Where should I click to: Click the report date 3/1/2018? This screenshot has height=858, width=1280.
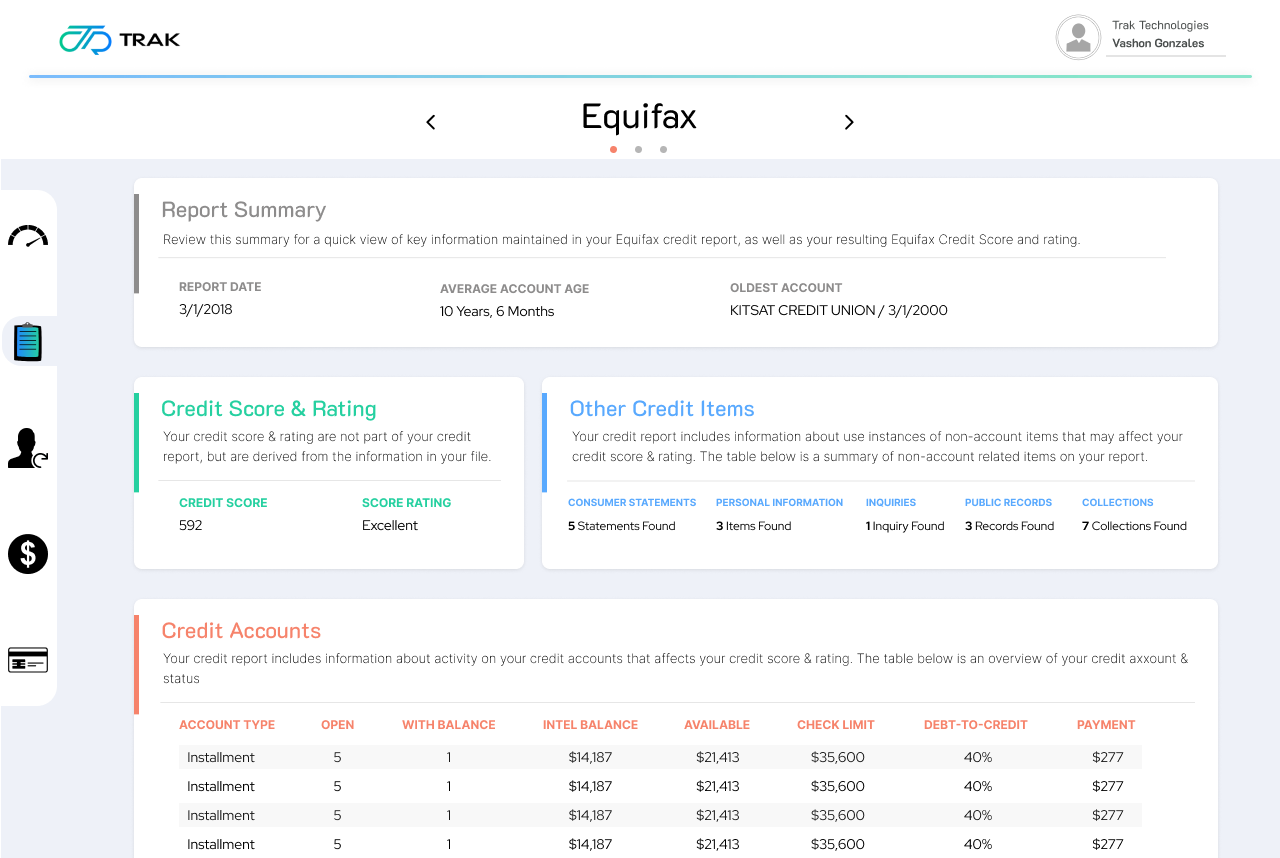coord(206,309)
